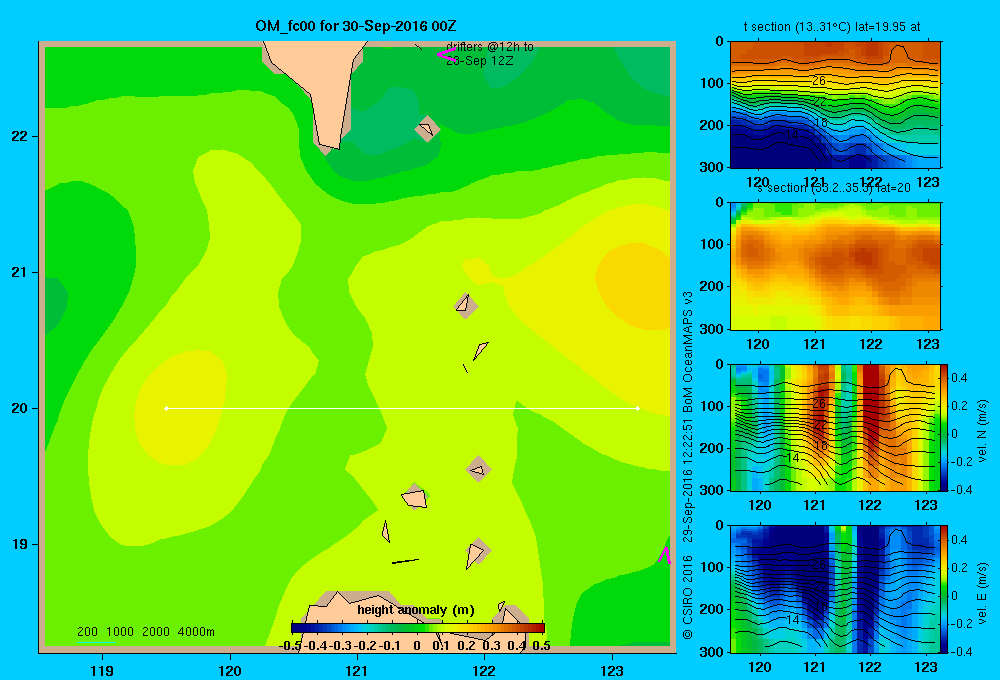Click the map title 'OM_fc00 for 30-Sep-2016 00Z'
The height and width of the screenshot is (680, 1000).
(x=355, y=26)
